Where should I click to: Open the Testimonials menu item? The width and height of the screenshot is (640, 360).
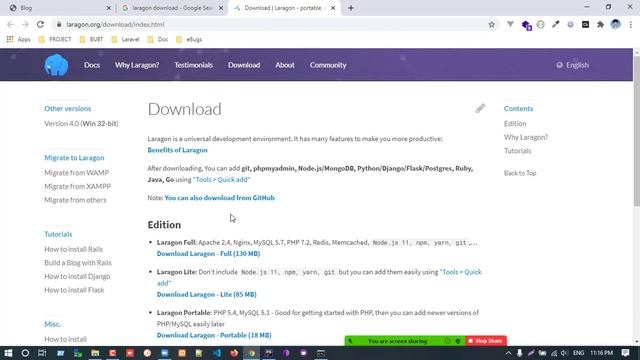193,65
